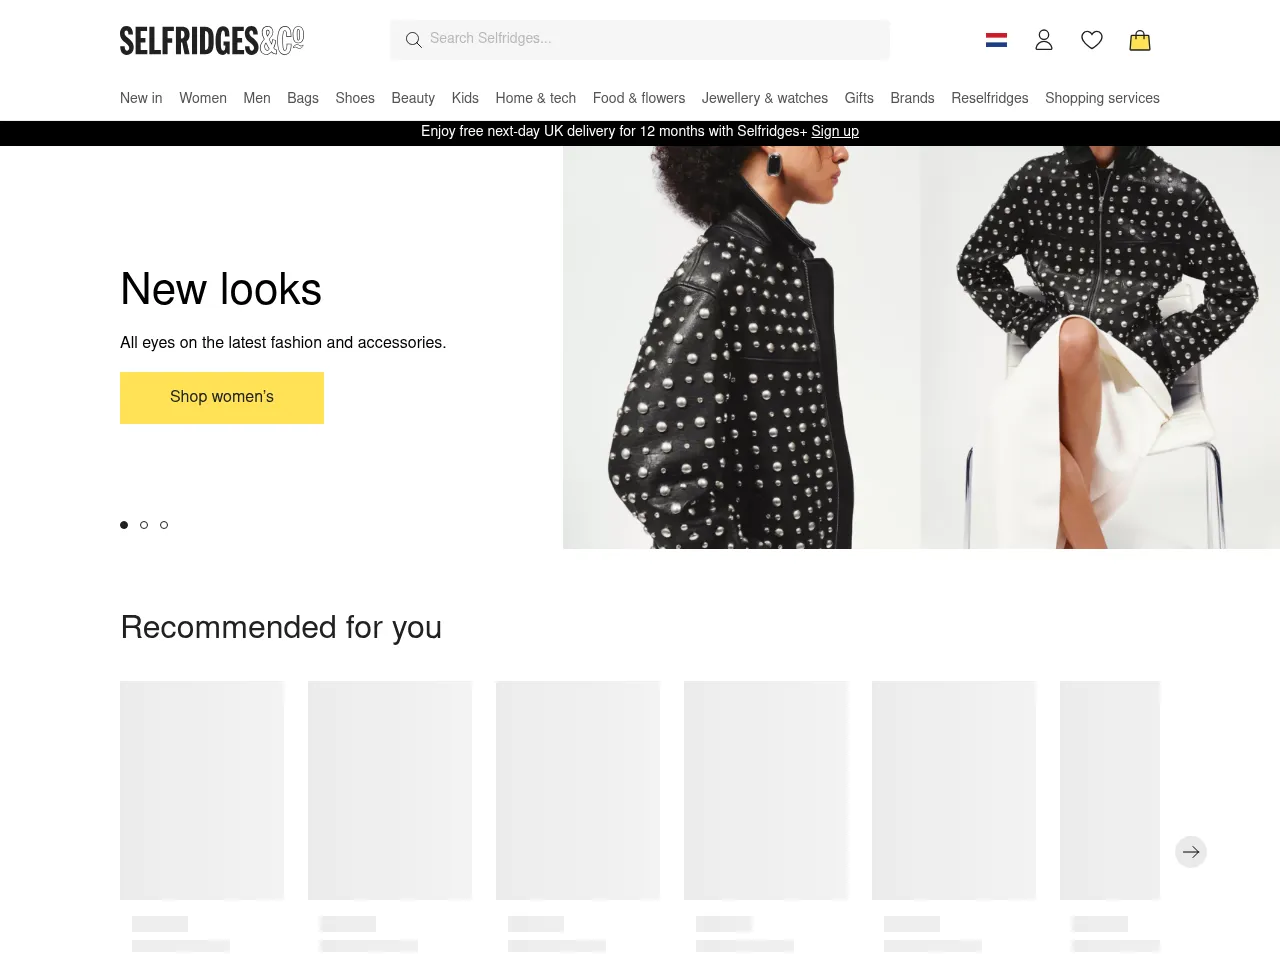Open the Beauty menu
This screenshot has height=960, width=1280.
point(413,98)
